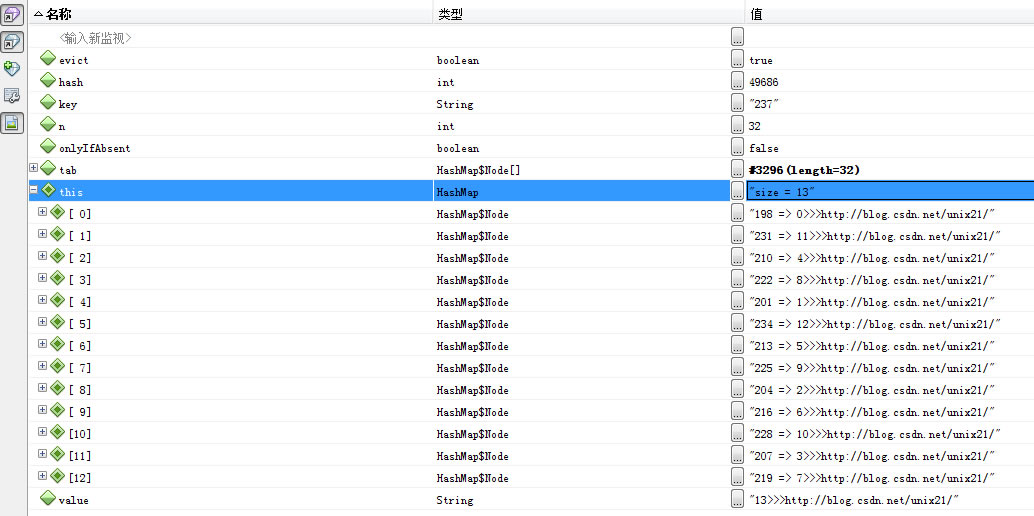Click the <输入新监视> new watch field

click(96, 38)
